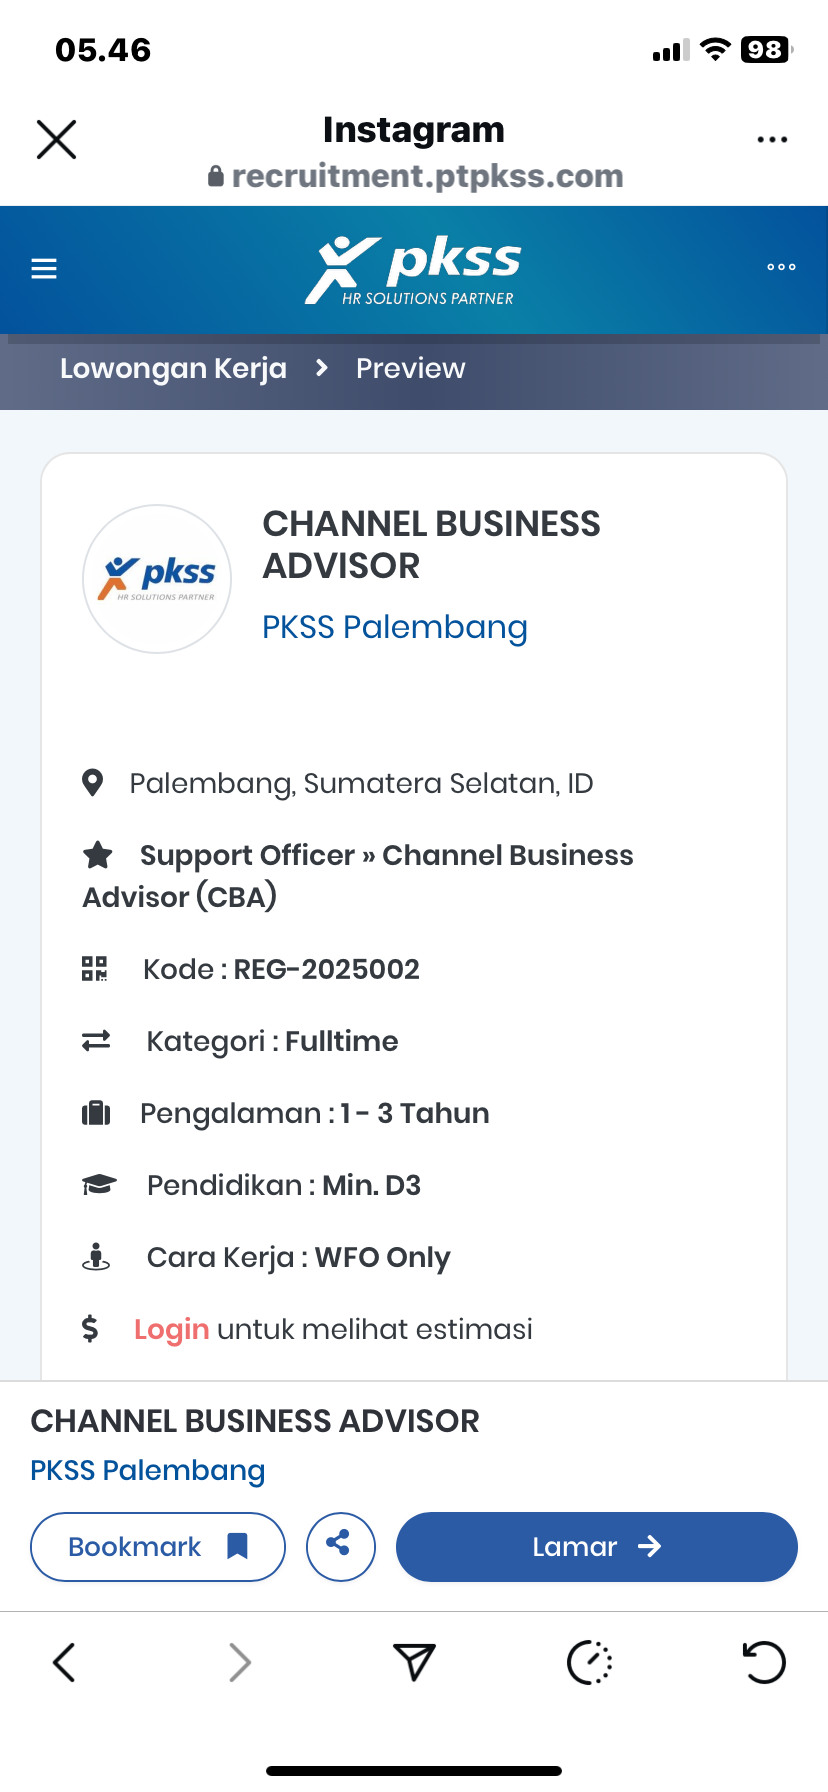Tap the dotted circular timer icon
The height and width of the screenshot is (1792, 828).
click(x=589, y=1662)
